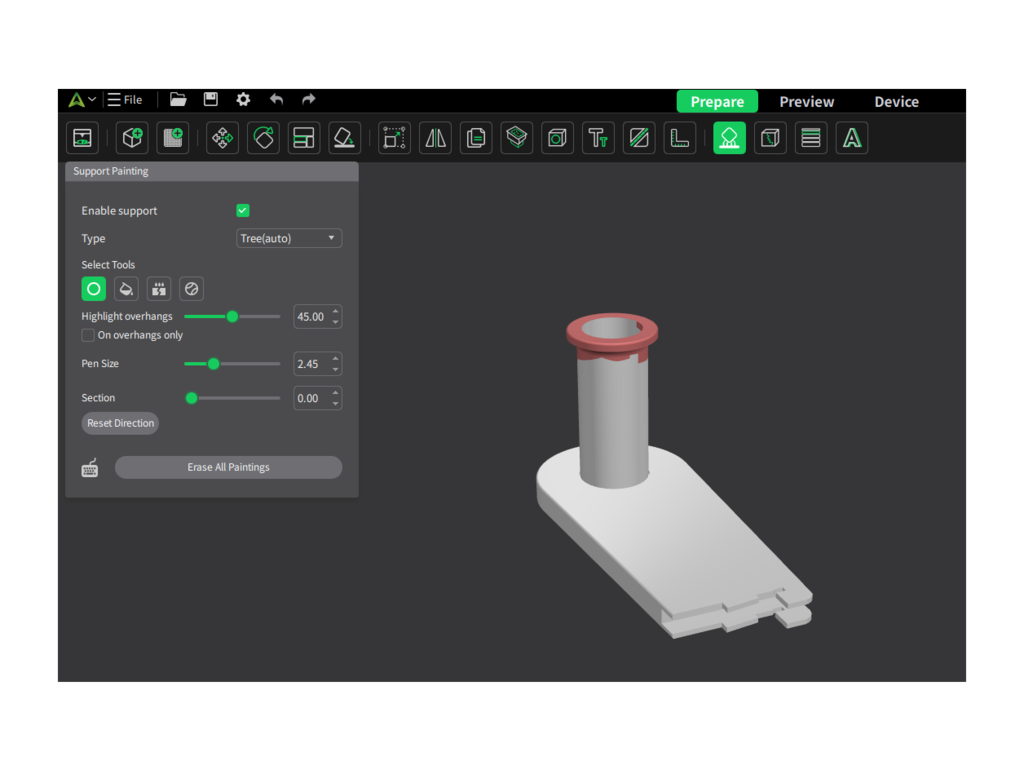Viewport: 1024px width, 770px height.
Task: Select the Measure ruler tool
Action: point(680,138)
